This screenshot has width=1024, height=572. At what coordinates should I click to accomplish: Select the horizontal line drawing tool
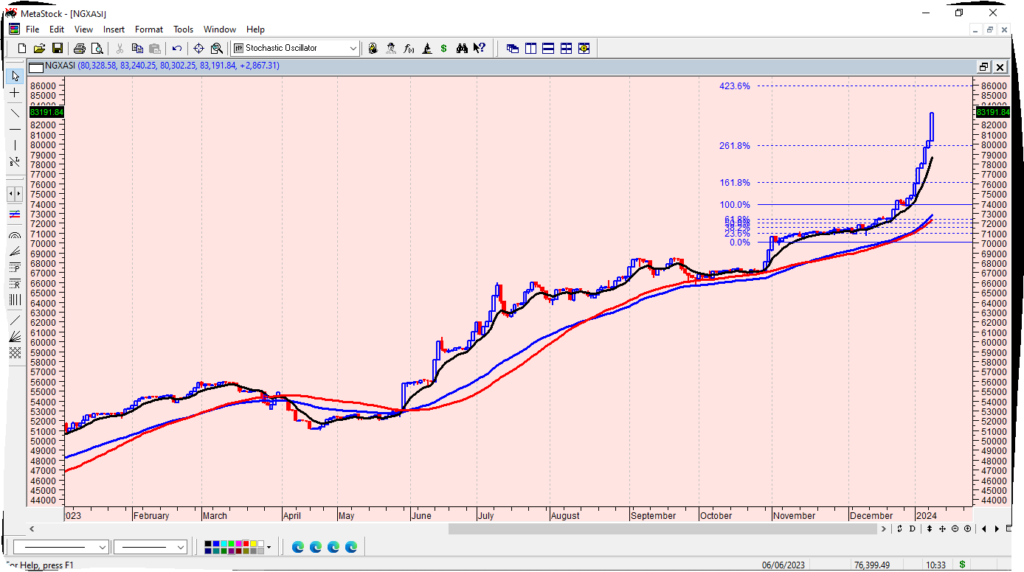pos(15,129)
